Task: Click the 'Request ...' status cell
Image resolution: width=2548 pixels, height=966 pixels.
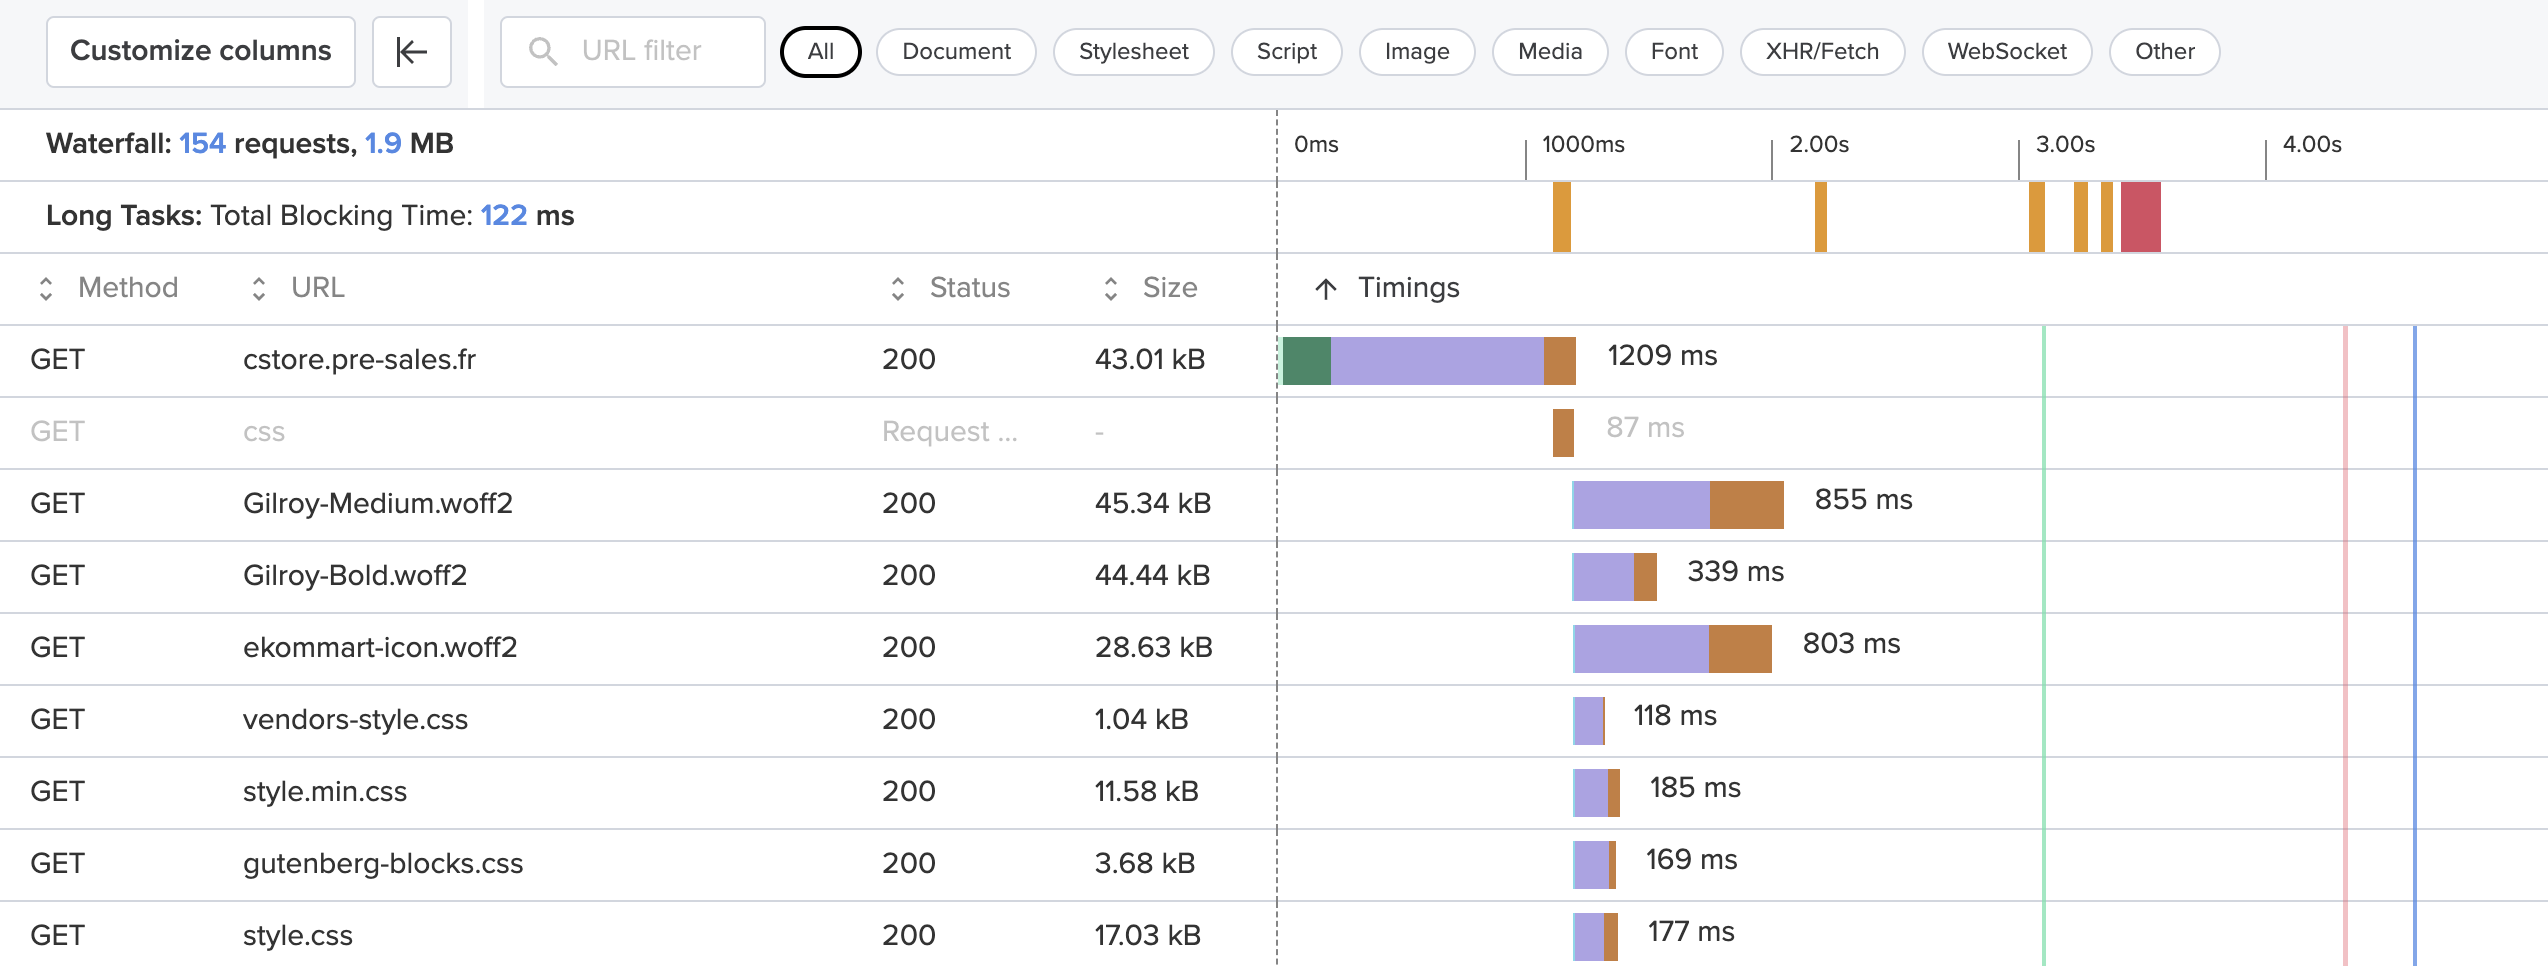Action: [x=949, y=432]
